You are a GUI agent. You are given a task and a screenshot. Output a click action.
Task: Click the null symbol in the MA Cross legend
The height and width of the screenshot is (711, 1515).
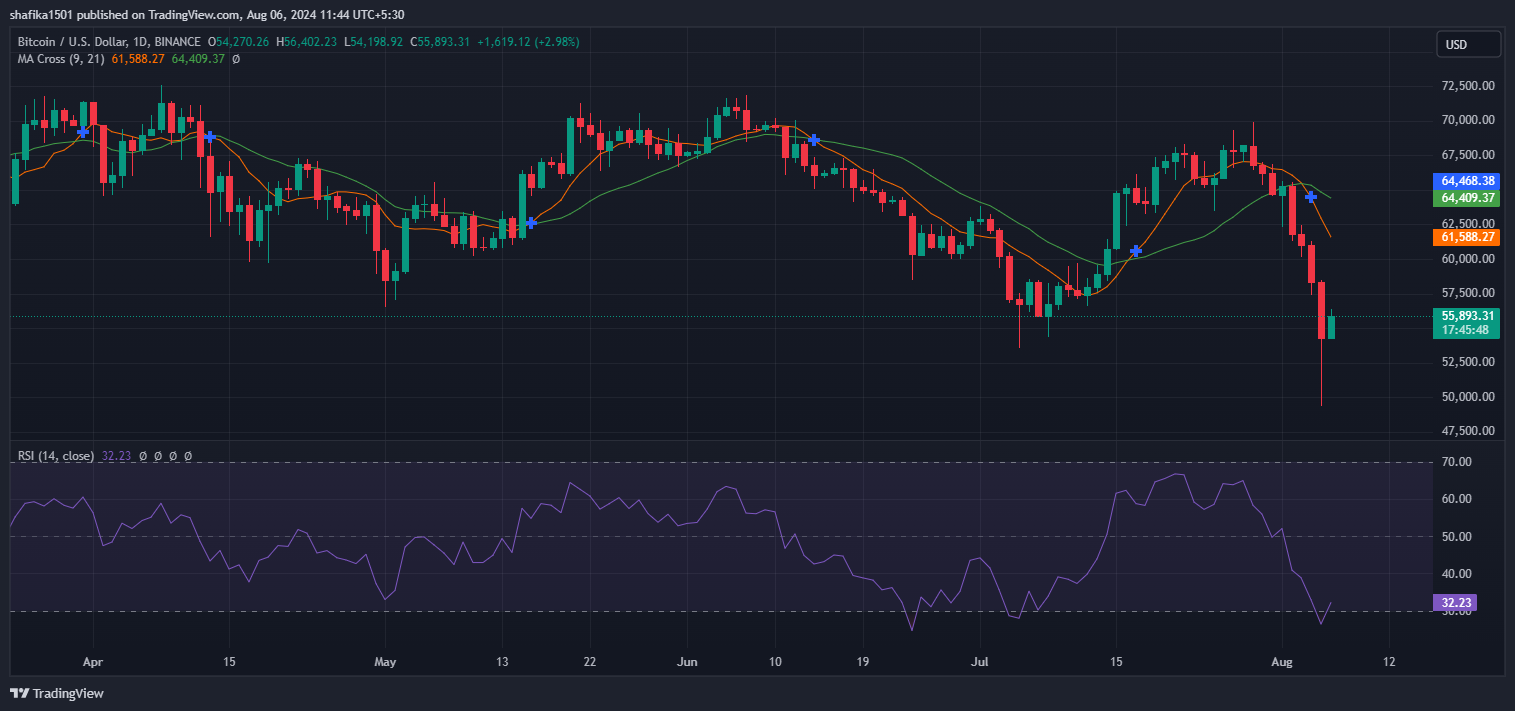click(235, 59)
